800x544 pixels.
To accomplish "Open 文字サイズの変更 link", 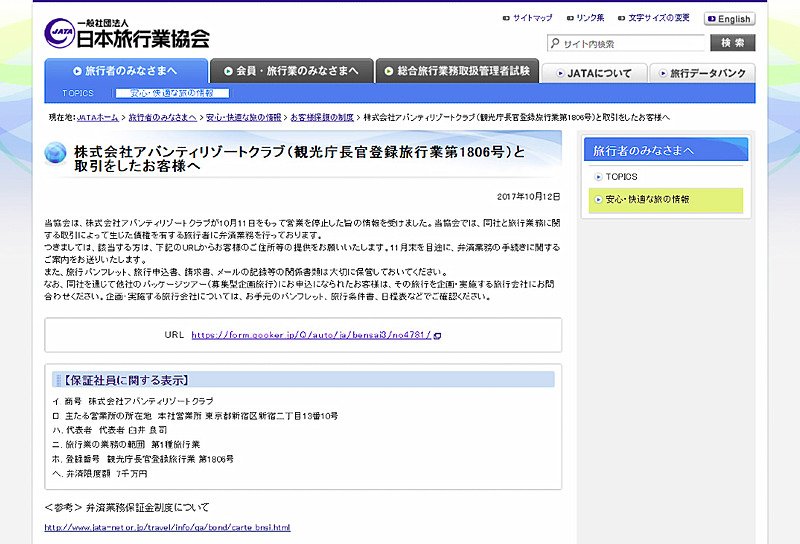I will [659, 18].
